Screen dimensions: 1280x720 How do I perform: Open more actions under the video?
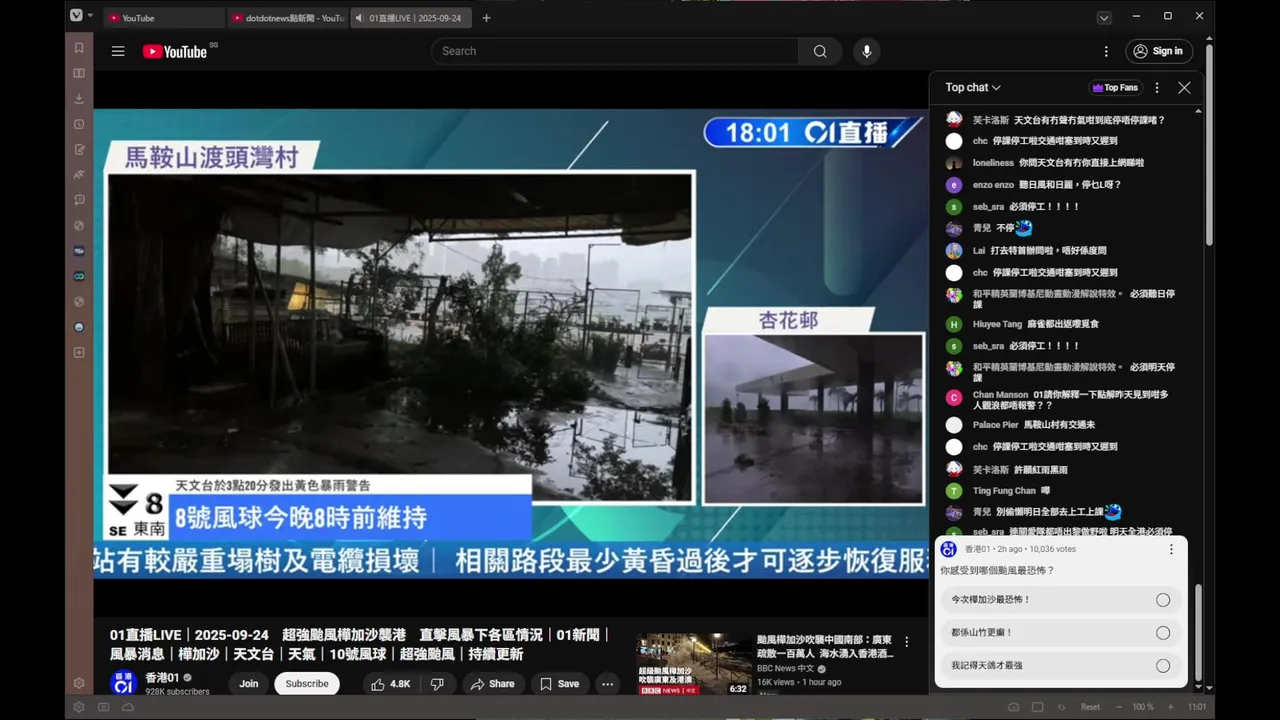click(607, 684)
